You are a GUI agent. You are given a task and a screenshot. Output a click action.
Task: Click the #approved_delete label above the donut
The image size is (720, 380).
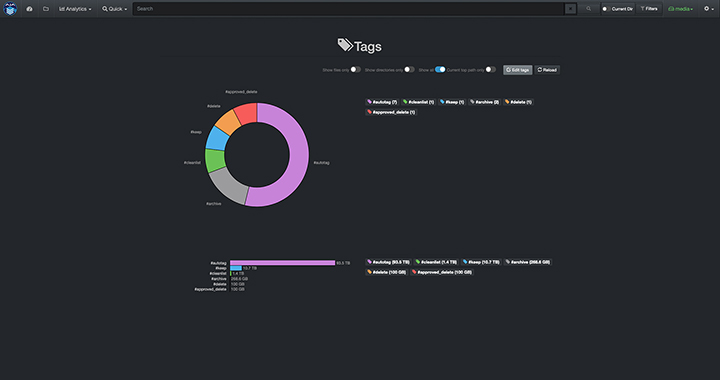(x=241, y=92)
